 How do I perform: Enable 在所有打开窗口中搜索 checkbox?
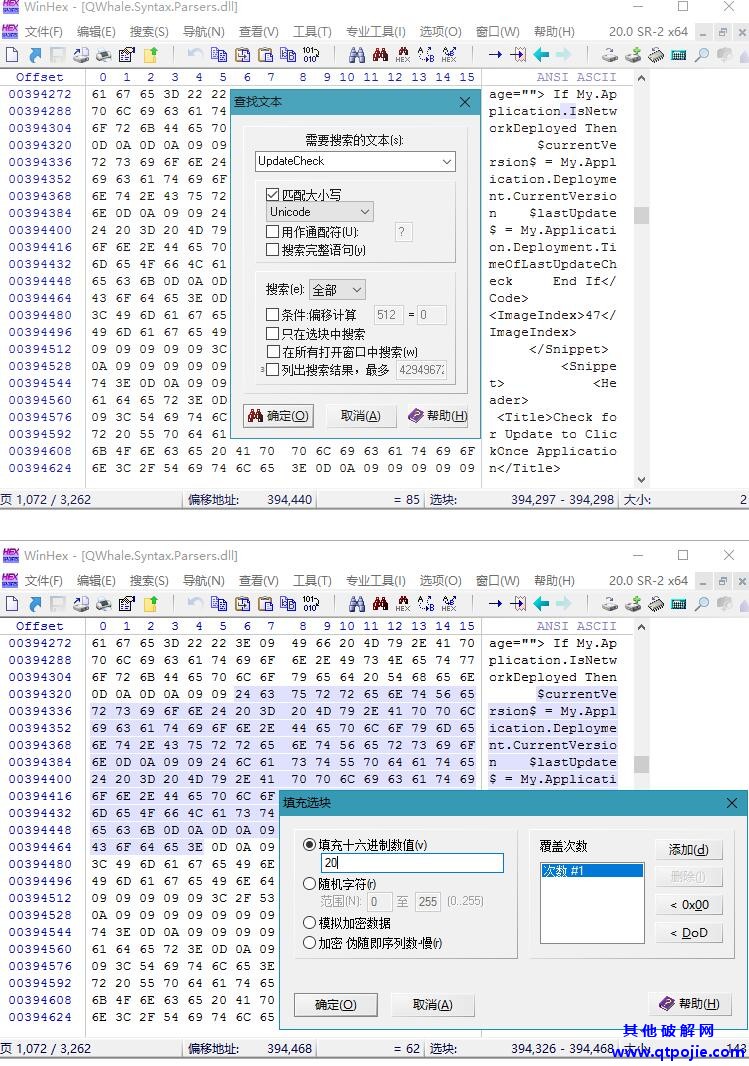pos(273,351)
